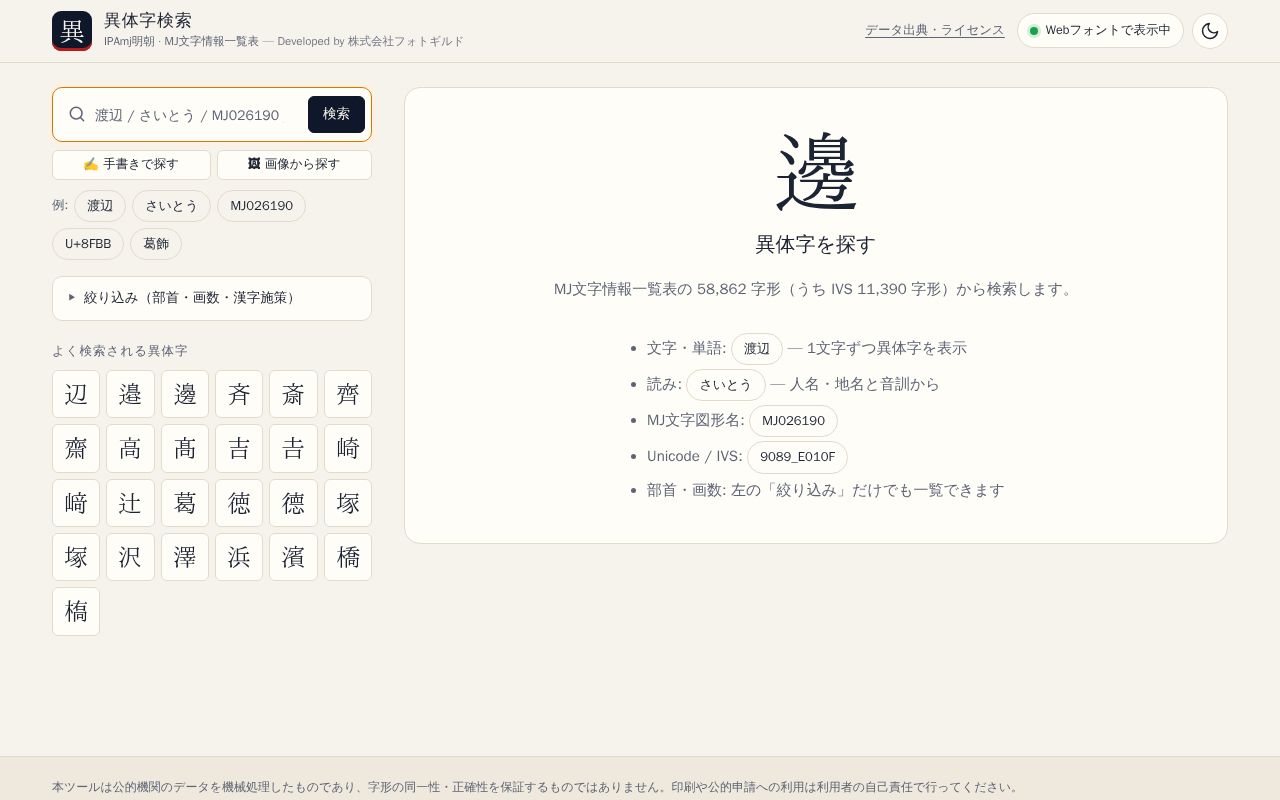1280x800 pixels.
Task: Click the 異 site logo icon
Action: coord(72,31)
